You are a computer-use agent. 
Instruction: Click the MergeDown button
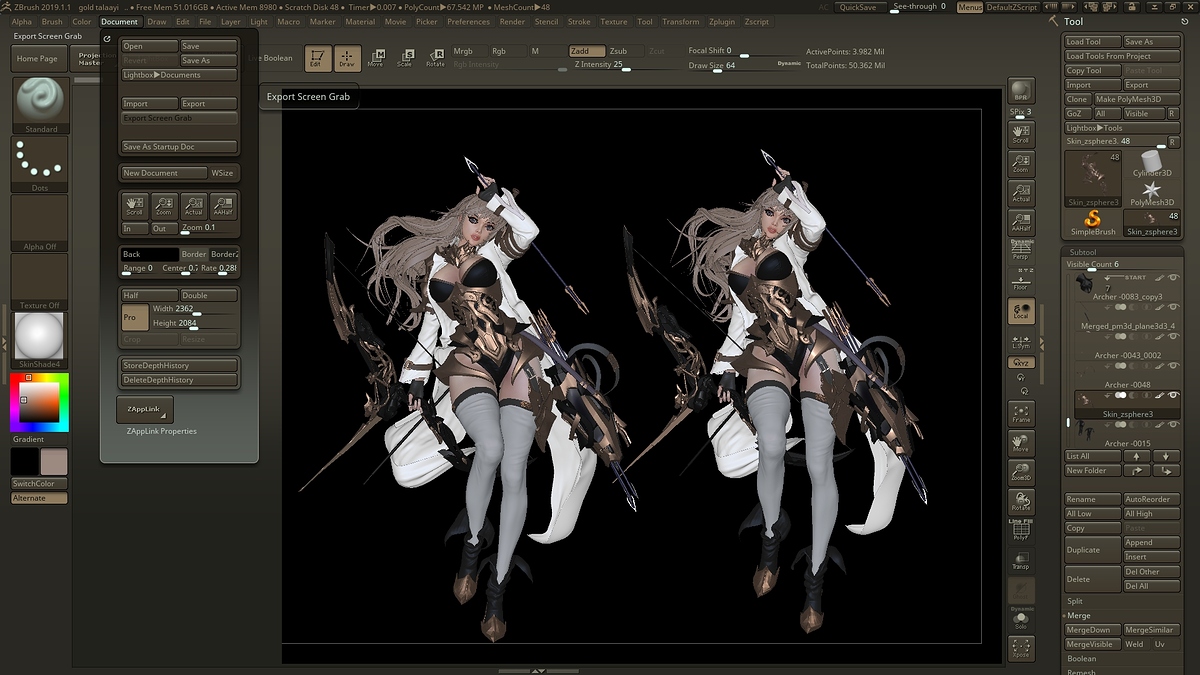coord(1092,630)
